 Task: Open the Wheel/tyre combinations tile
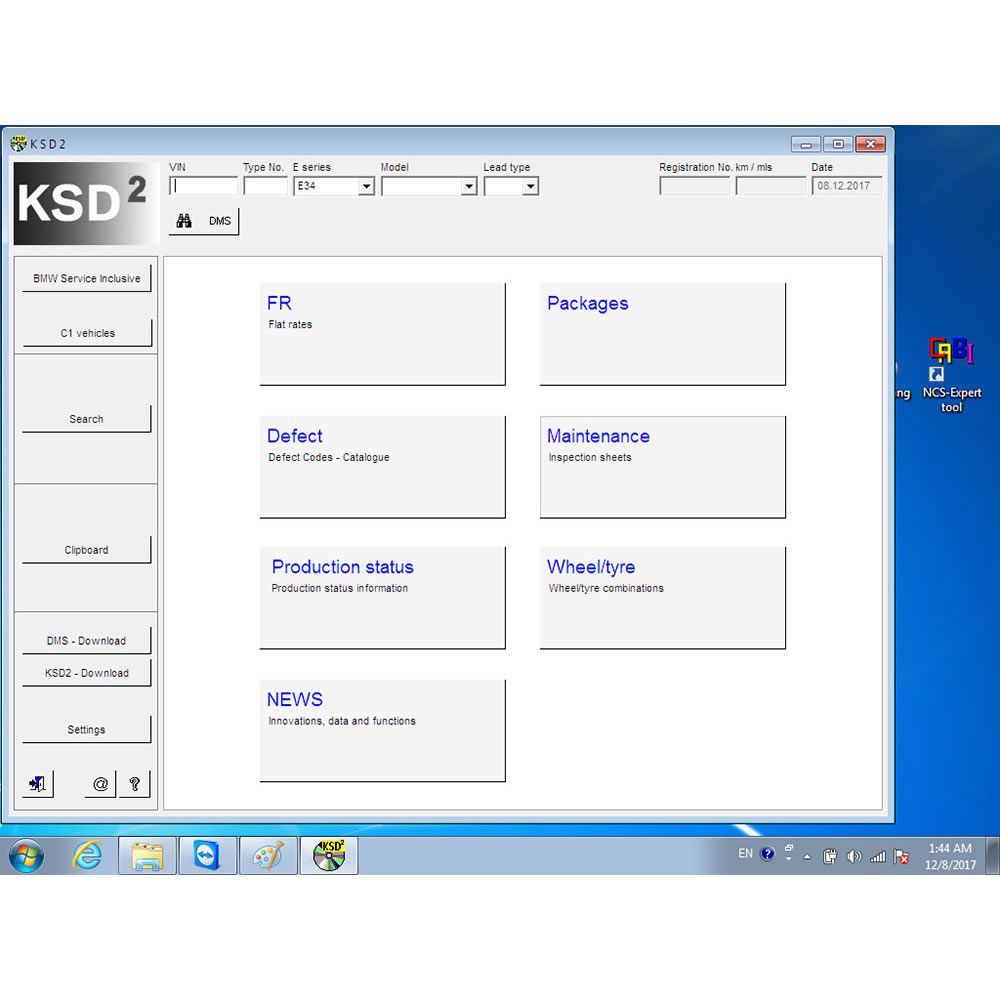(x=663, y=598)
